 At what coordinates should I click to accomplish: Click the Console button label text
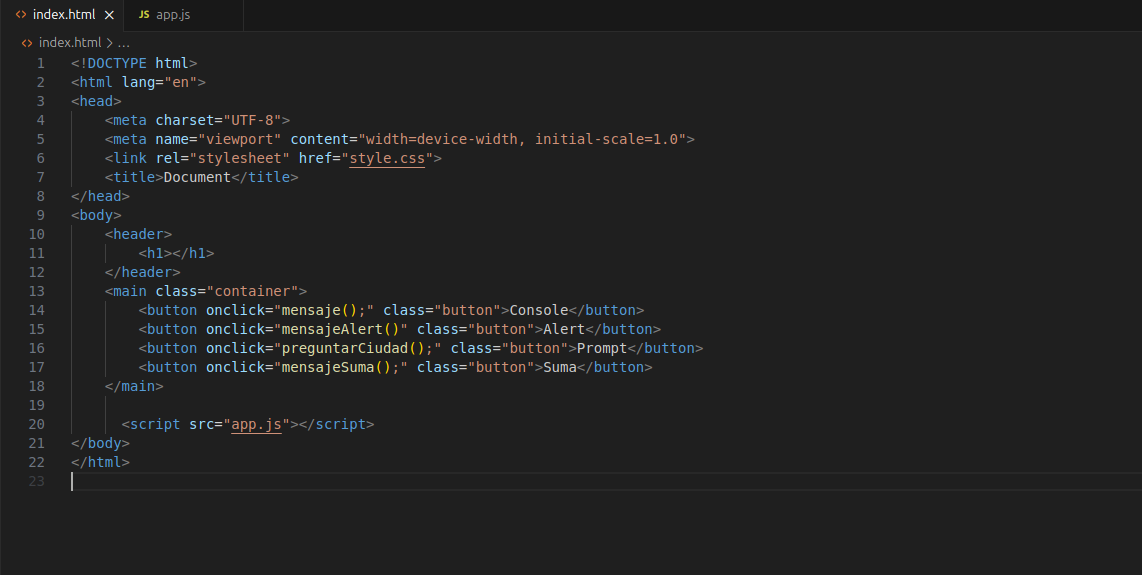tap(538, 310)
